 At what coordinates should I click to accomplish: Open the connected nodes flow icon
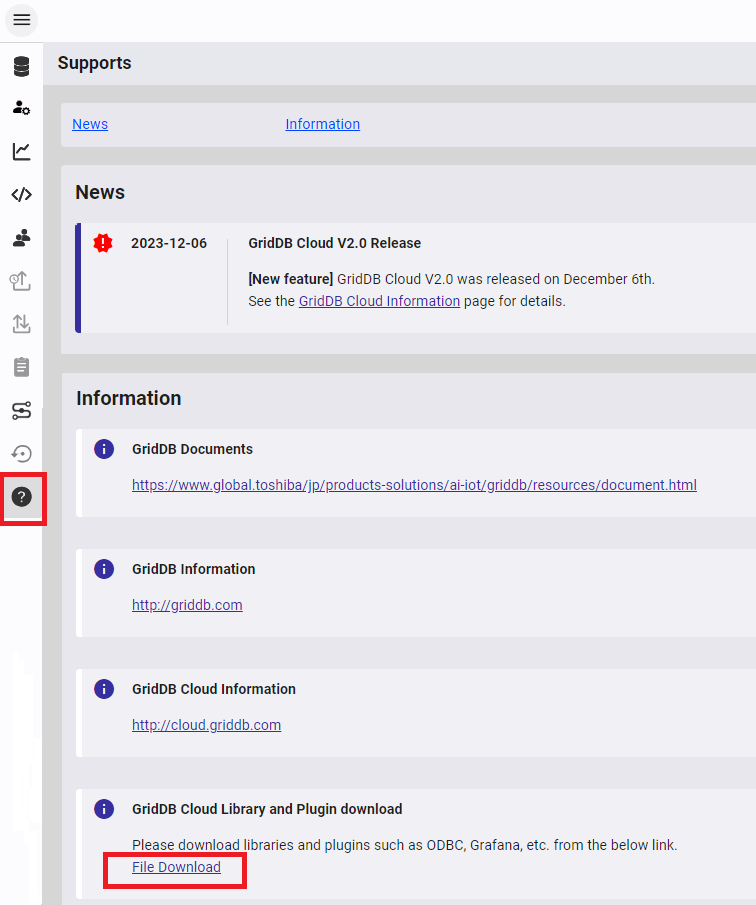click(x=21, y=410)
